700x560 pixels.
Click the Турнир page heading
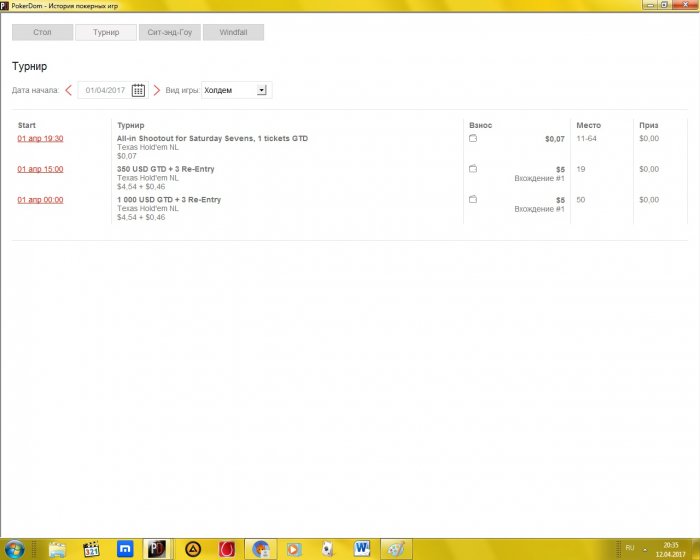pos(29,66)
